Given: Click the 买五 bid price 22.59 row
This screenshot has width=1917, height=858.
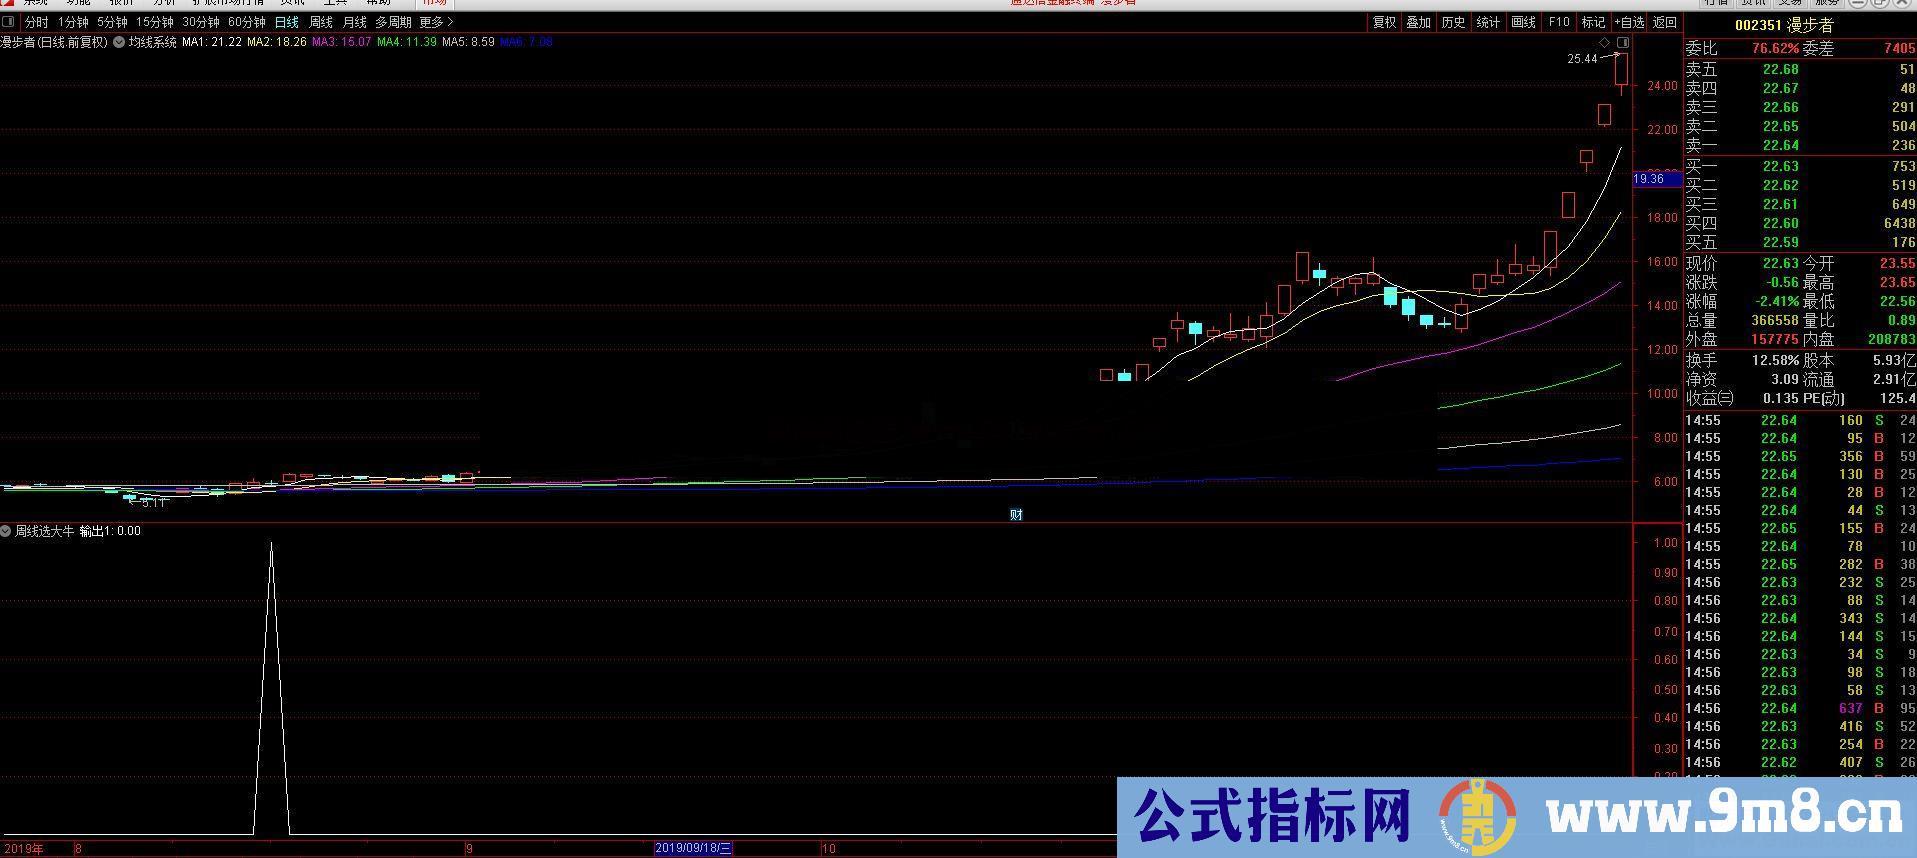Looking at the screenshot, I should pos(1800,242).
